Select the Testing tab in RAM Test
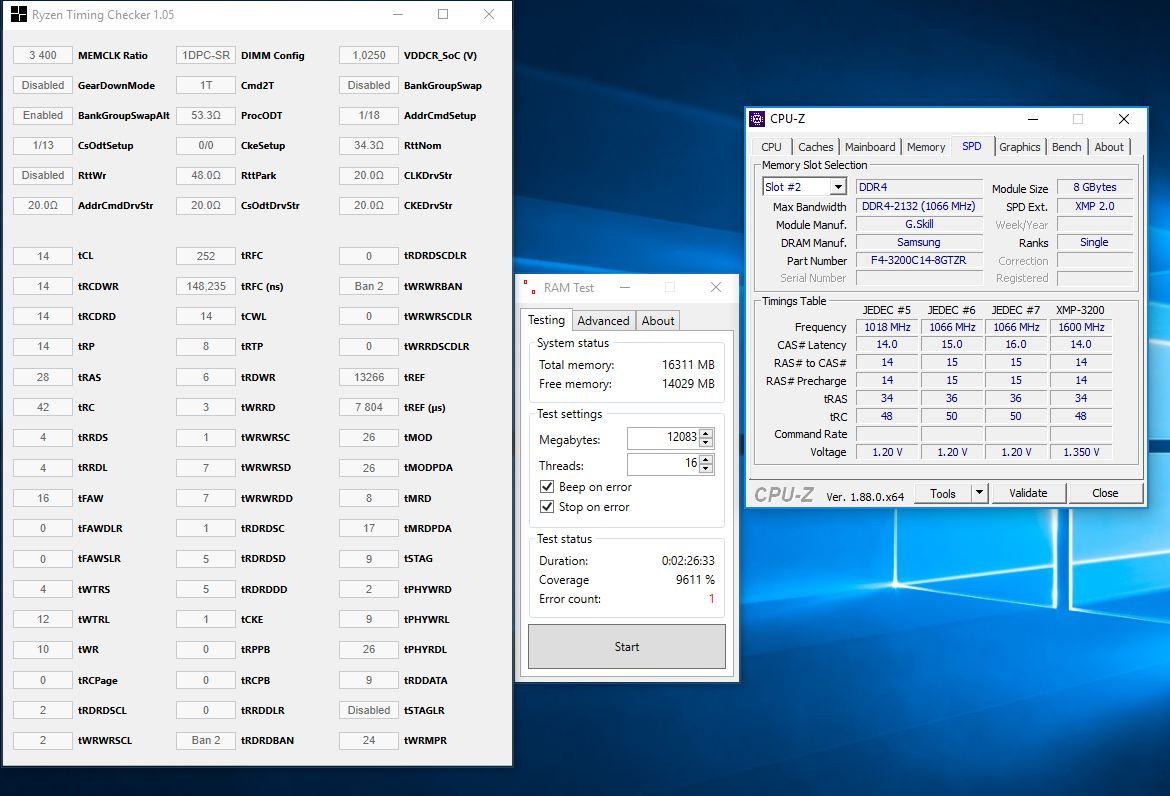 pos(546,319)
